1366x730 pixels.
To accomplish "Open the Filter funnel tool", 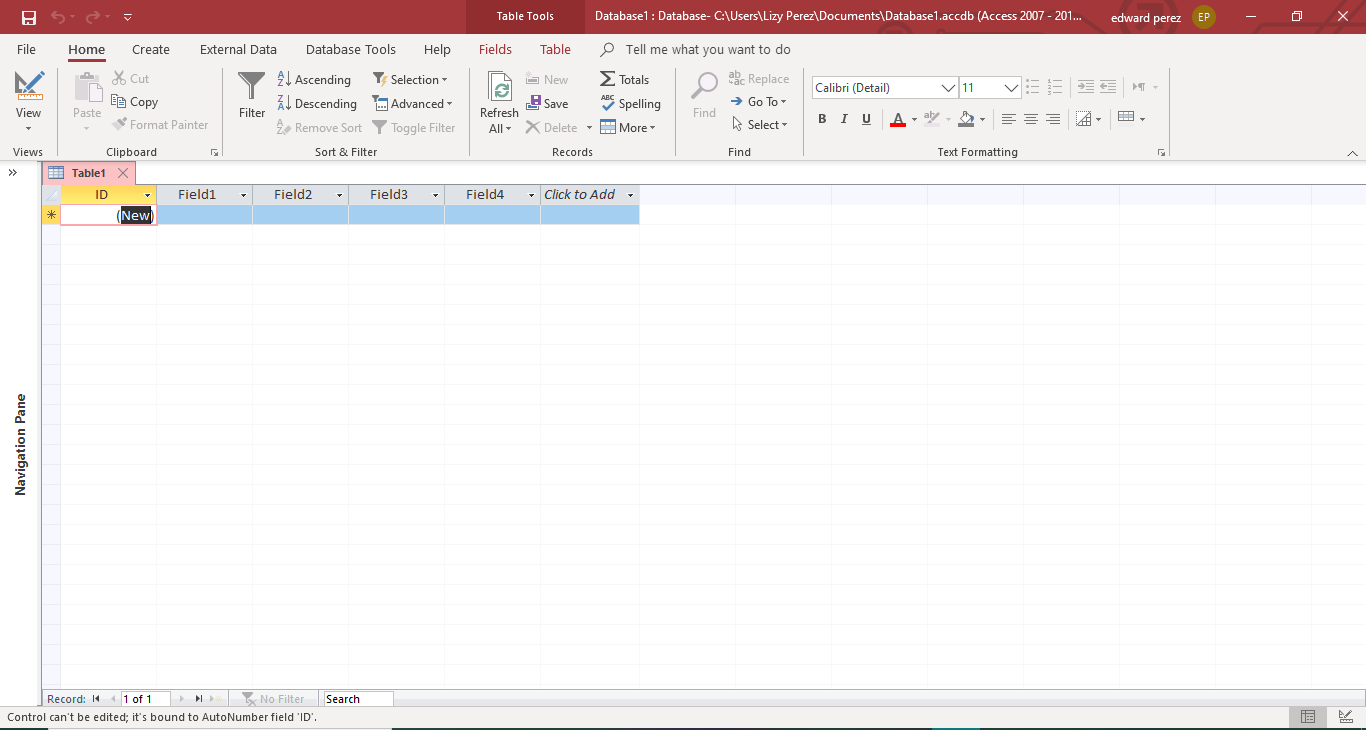I will [252, 95].
